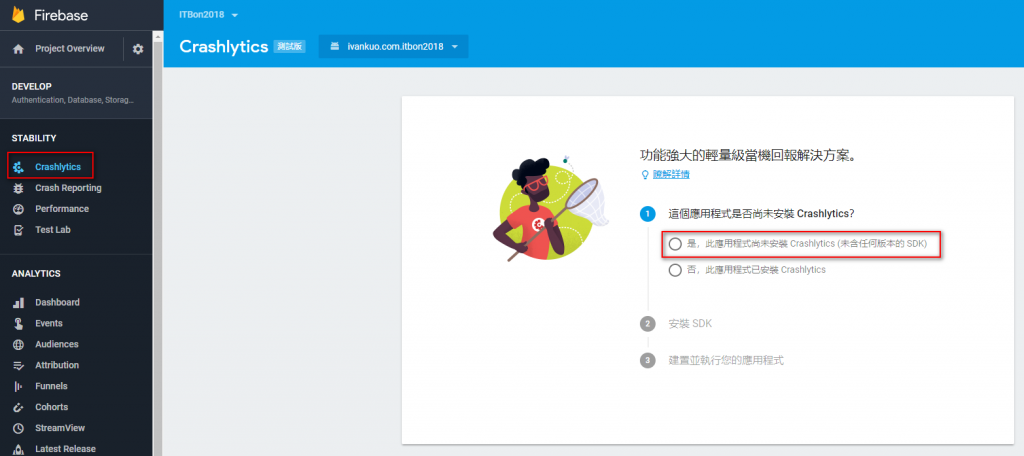Click the Funnels icon
Viewport: 1024px width, 456px height.
[18, 386]
